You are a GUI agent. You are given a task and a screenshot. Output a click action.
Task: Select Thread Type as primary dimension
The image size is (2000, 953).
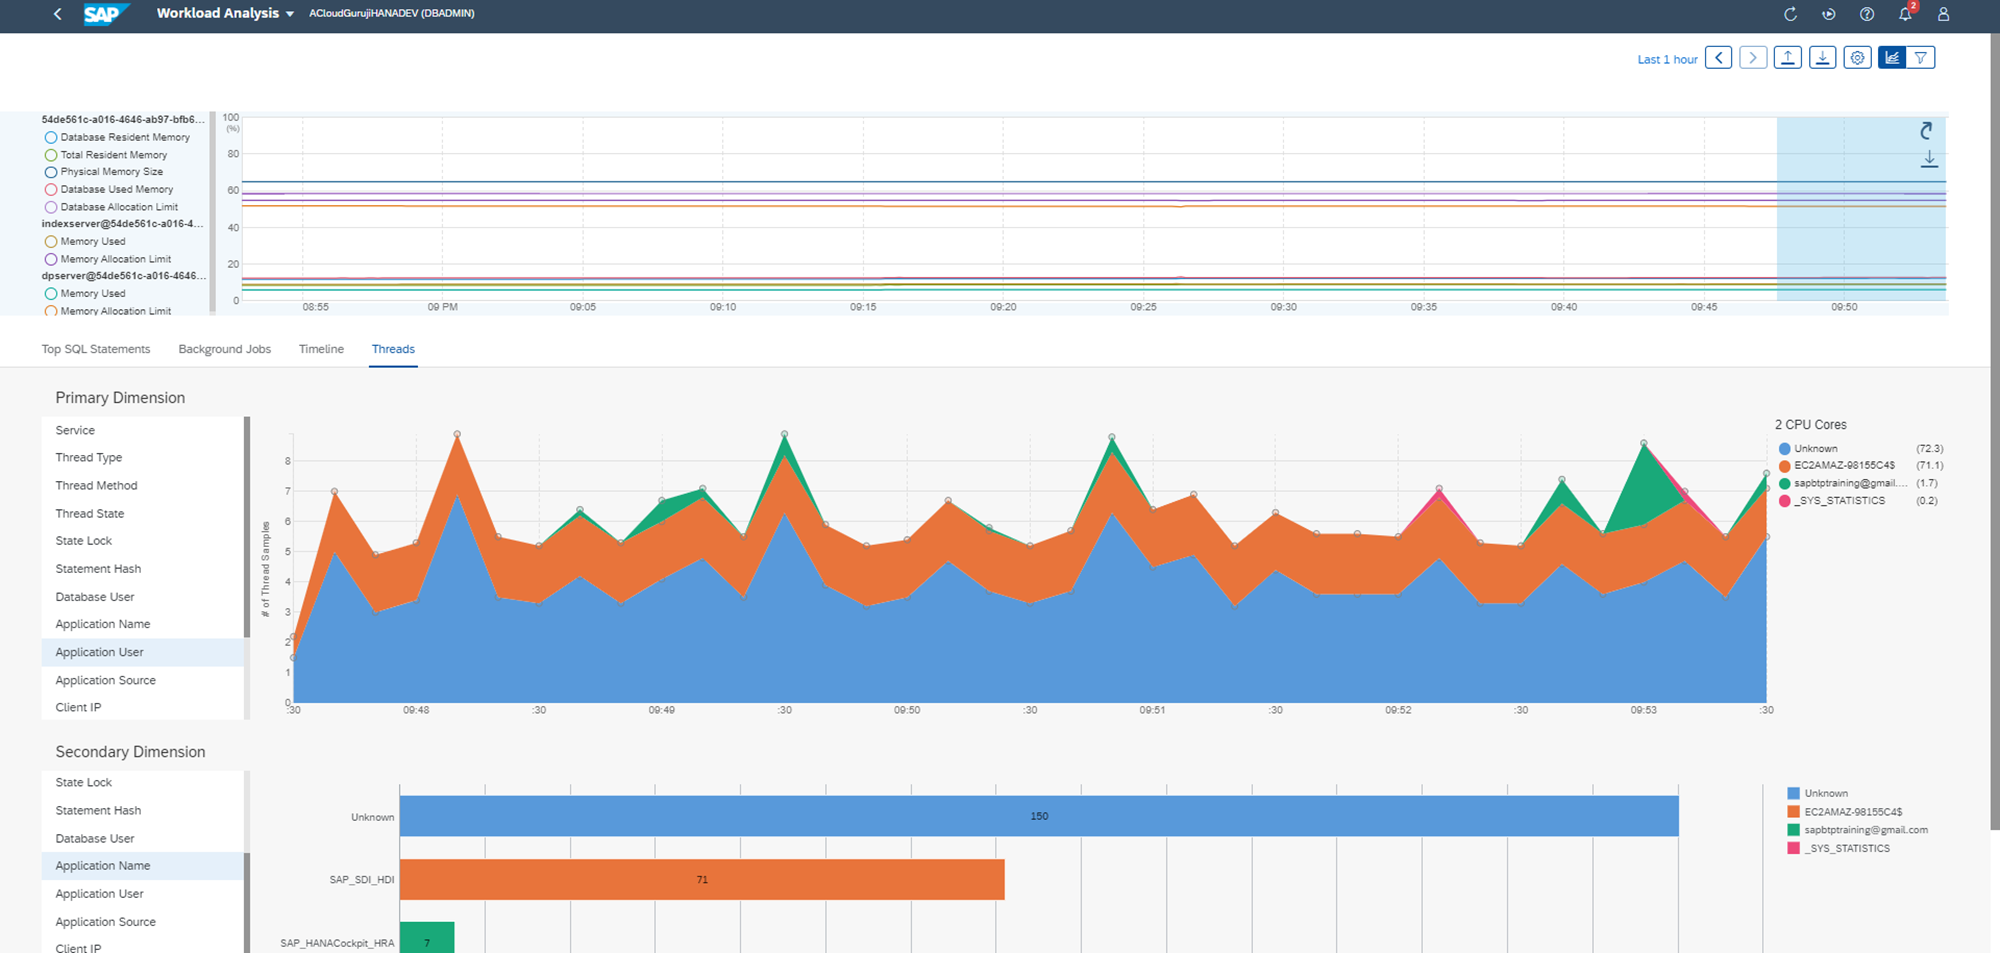[89, 458]
